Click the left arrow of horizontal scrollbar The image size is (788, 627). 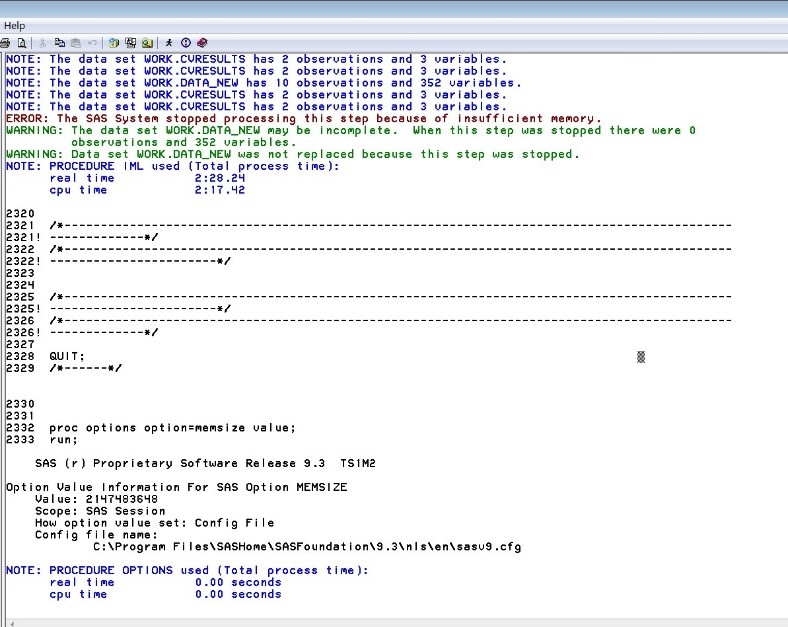tap(12, 623)
